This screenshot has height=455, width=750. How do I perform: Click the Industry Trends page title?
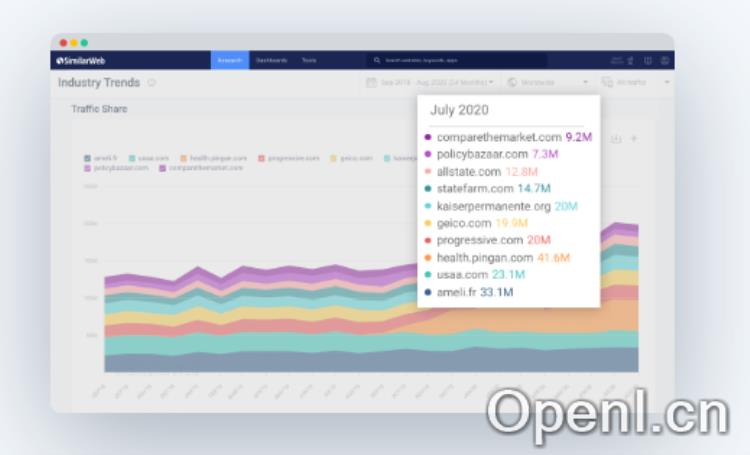point(99,82)
